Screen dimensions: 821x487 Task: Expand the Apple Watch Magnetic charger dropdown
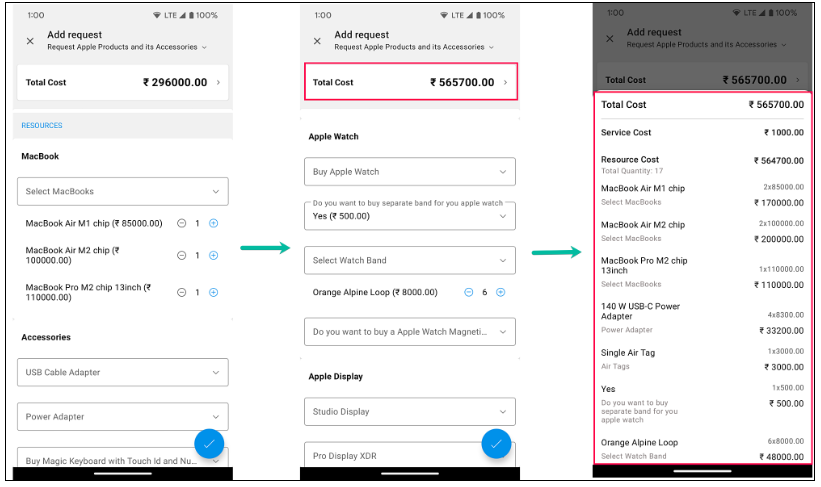coord(410,331)
